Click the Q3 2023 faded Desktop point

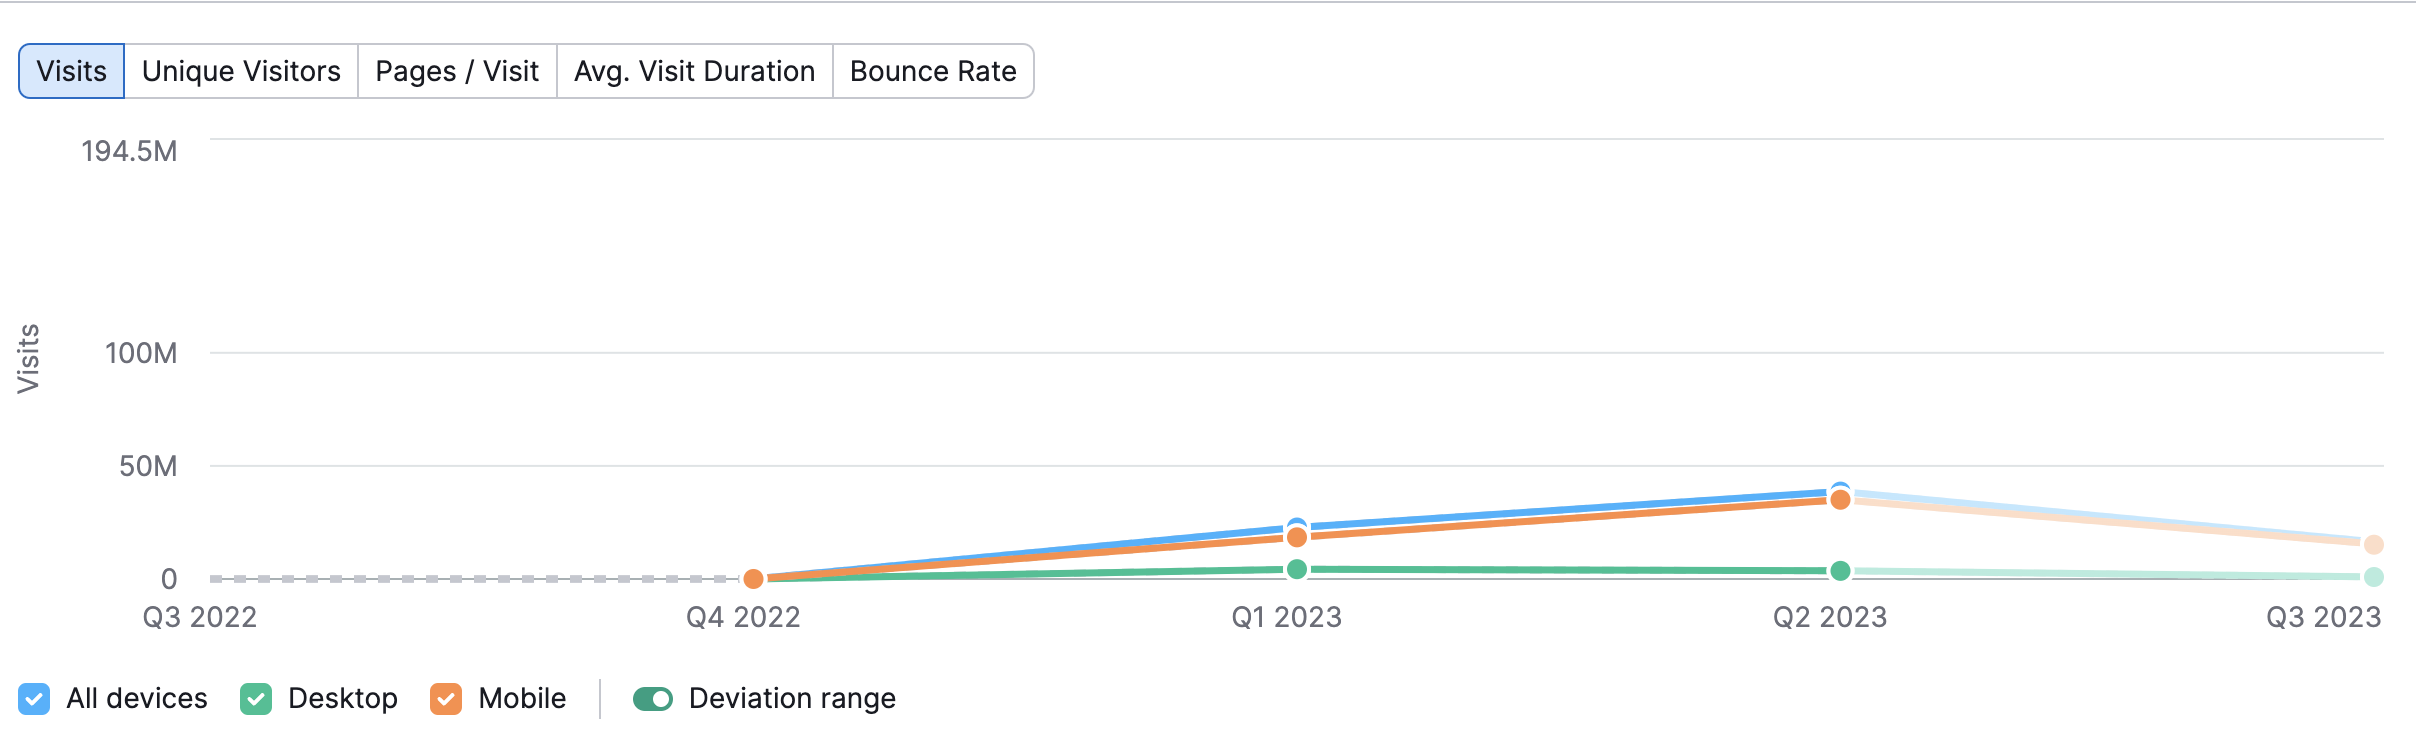coord(2374,577)
